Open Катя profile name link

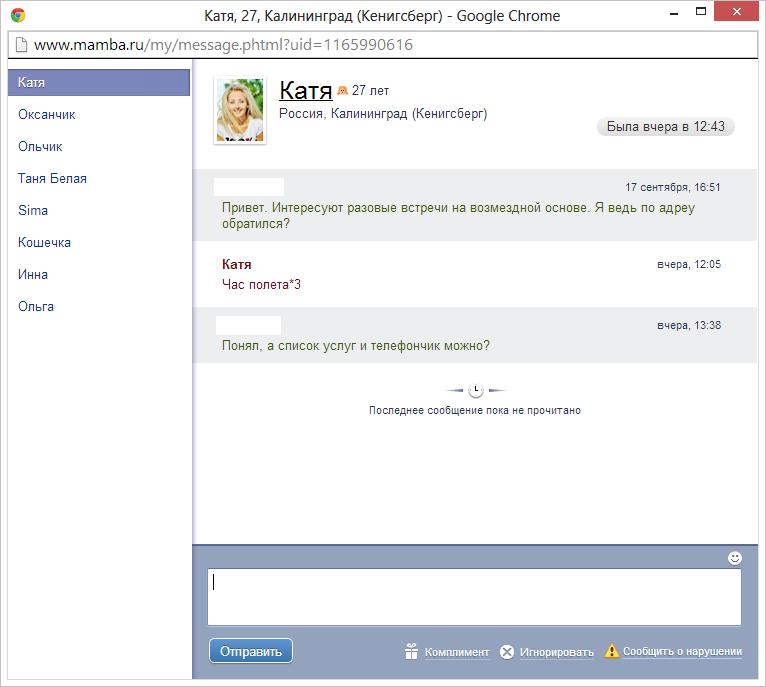click(x=306, y=90)
